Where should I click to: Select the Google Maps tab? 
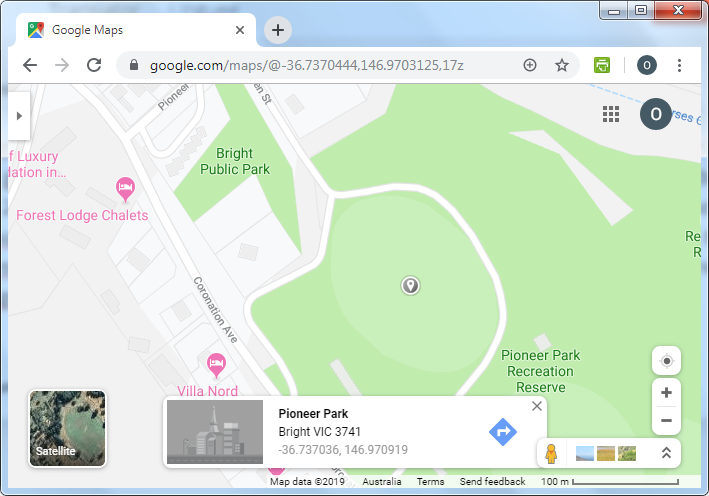(x=136, y=30)
